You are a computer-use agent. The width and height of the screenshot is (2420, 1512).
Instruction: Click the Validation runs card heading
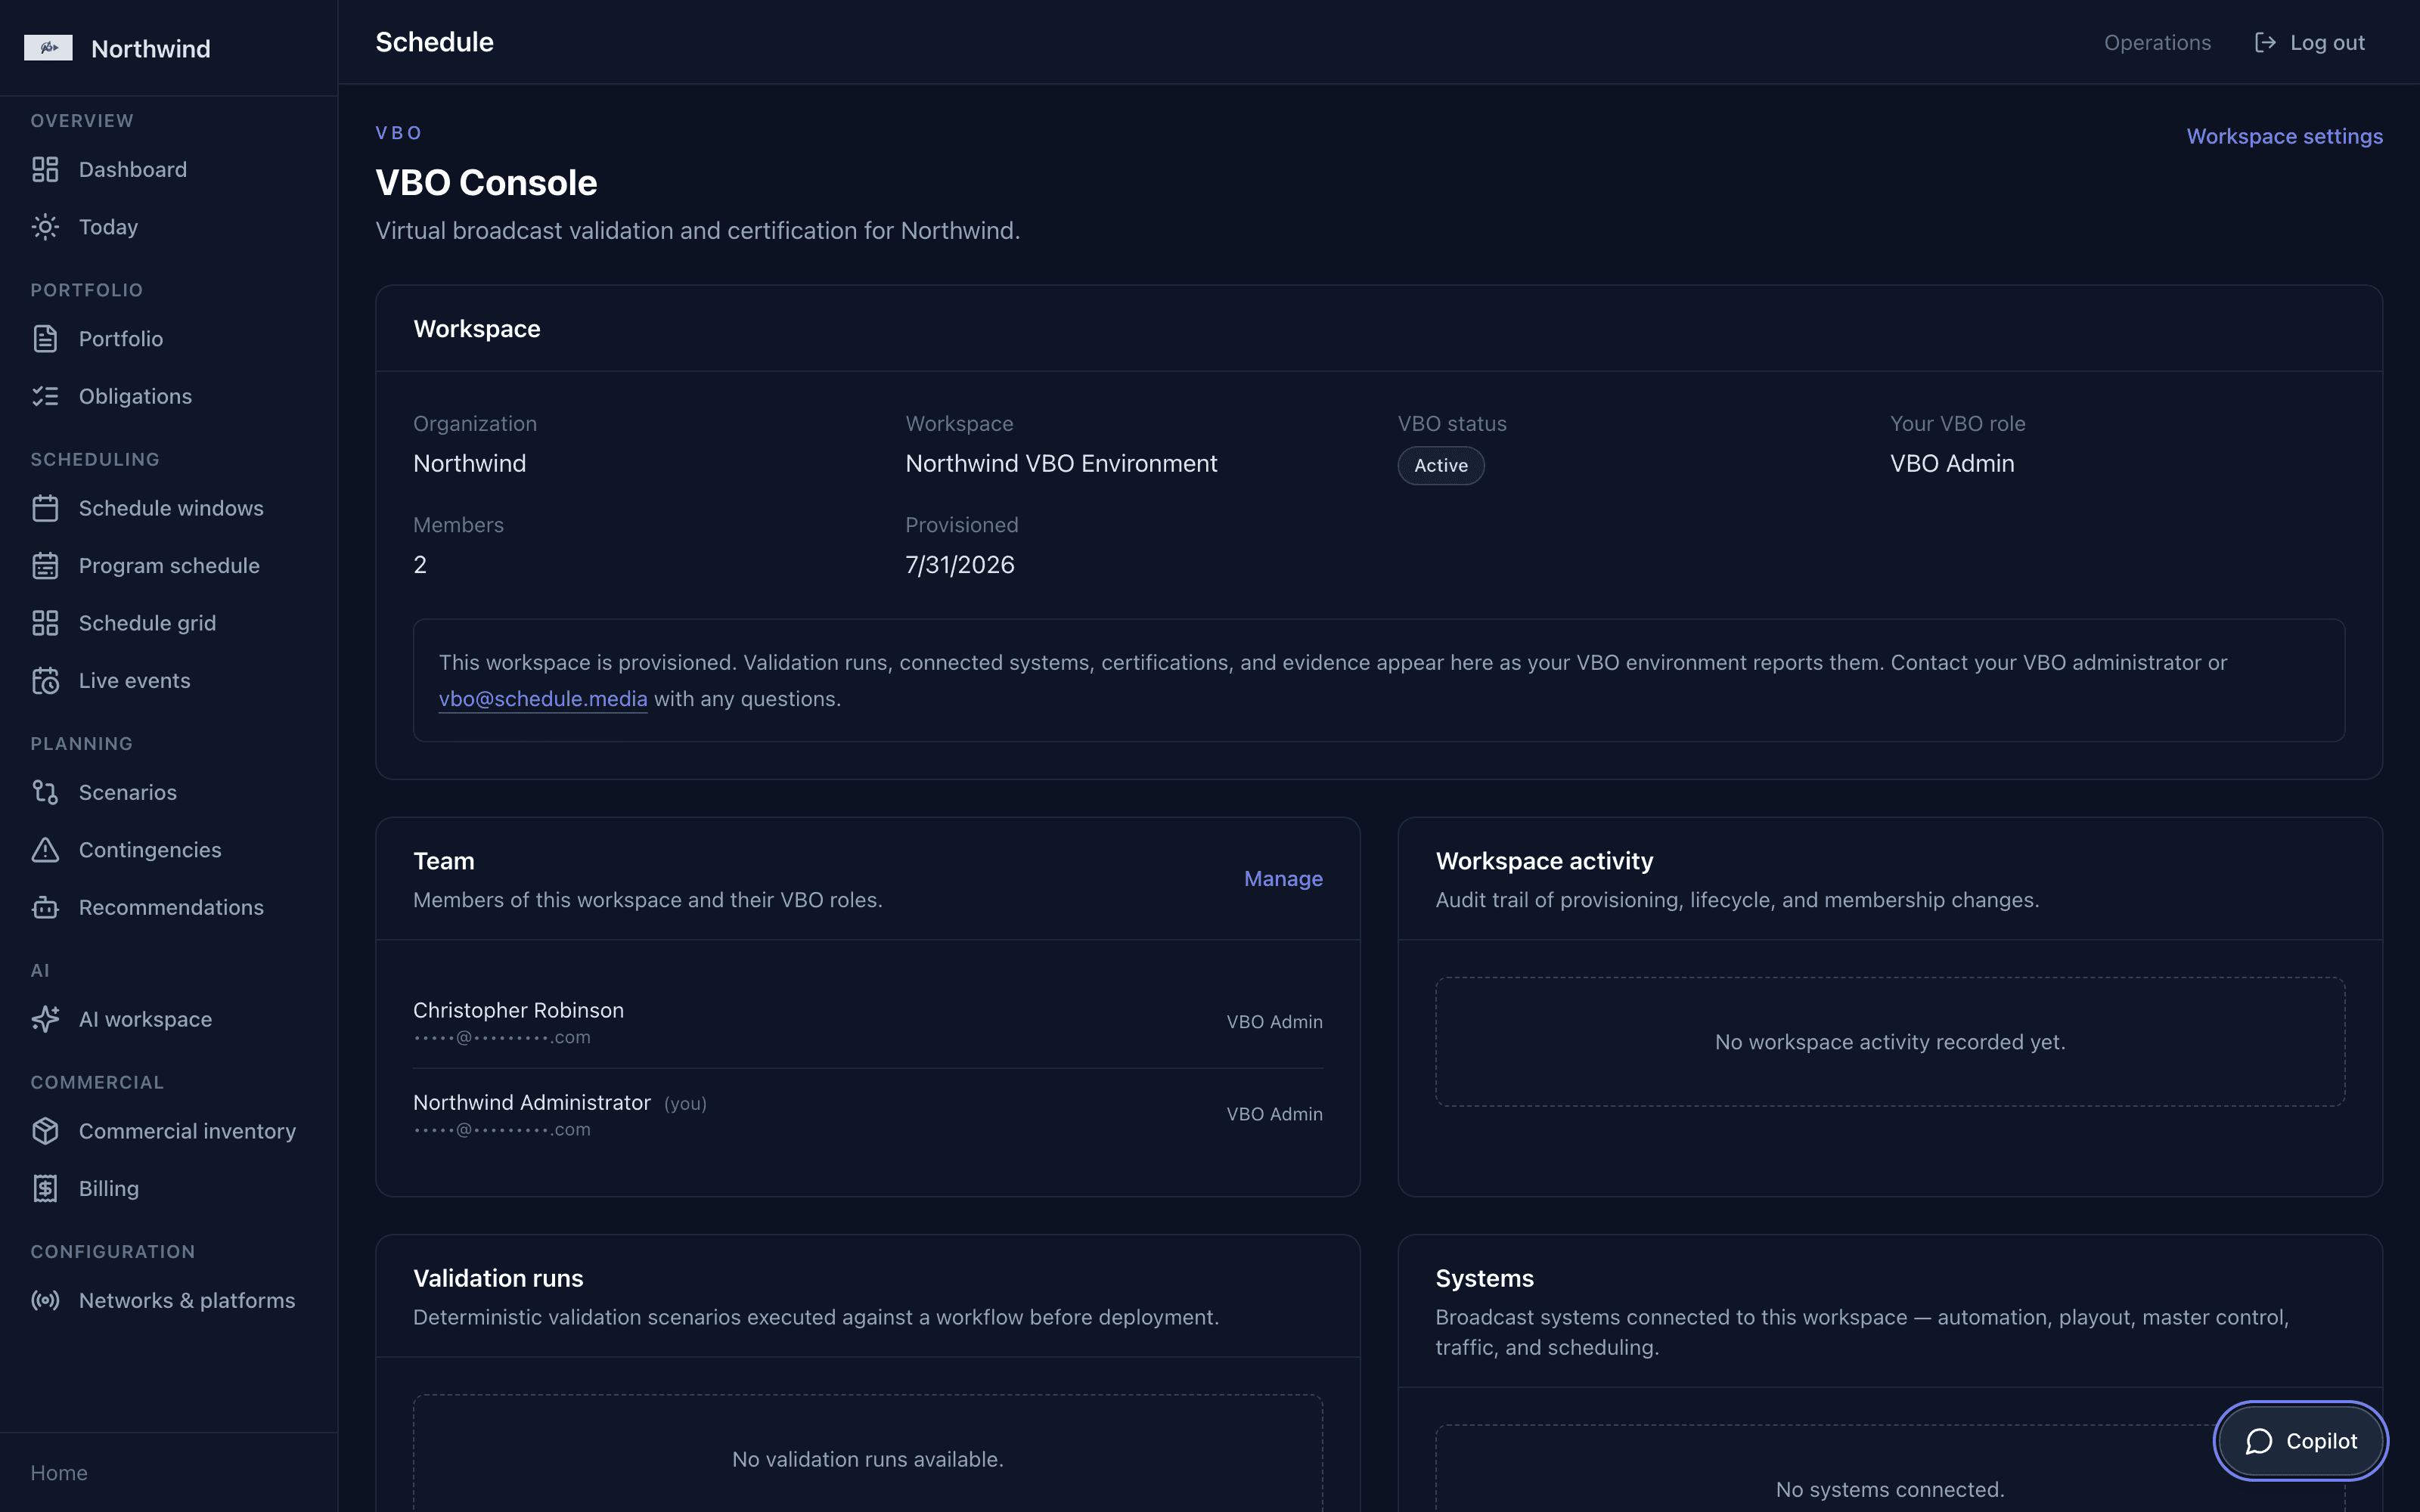point(498,1279)
